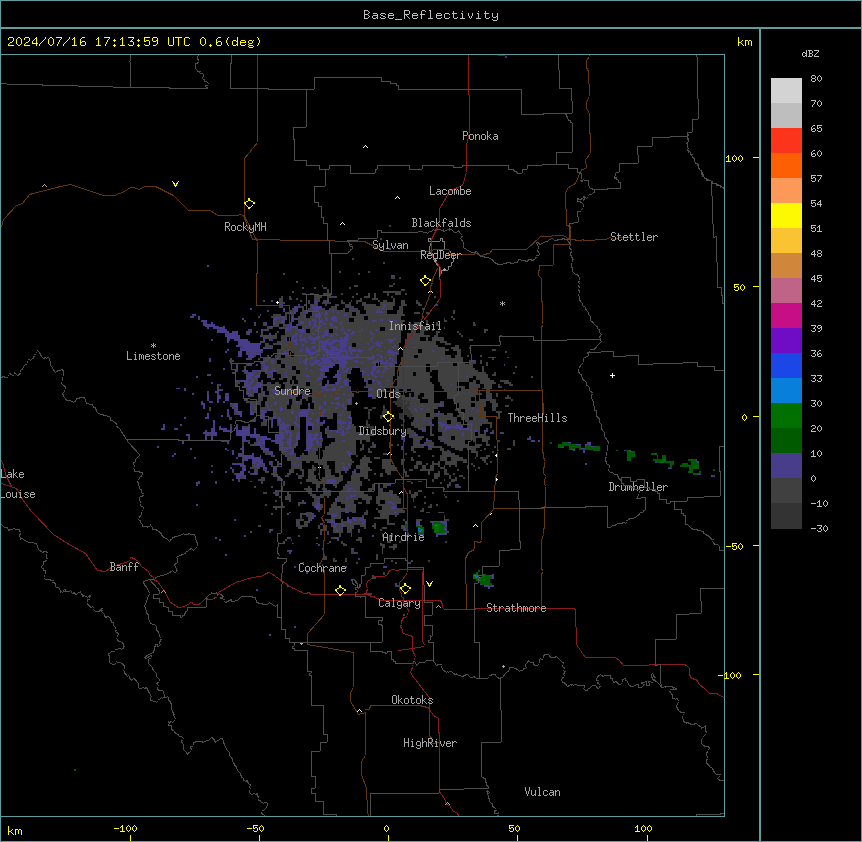Image resolution: width=862 pixels, height=842 pixels.
Task: Click the Ponoka label
Action: tap(480, 136)
